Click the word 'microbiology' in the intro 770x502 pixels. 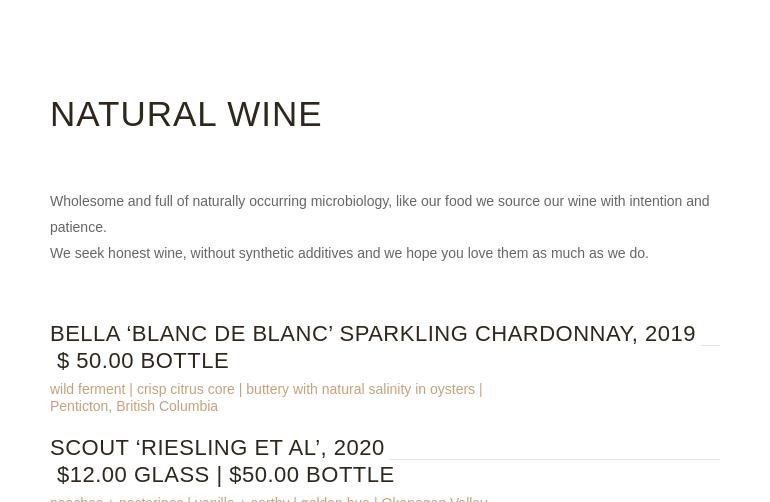pyautogui.click(x=351, y=201)
